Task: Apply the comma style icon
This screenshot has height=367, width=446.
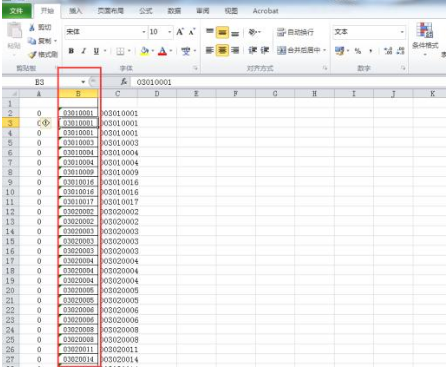Action: click(371, 51)
